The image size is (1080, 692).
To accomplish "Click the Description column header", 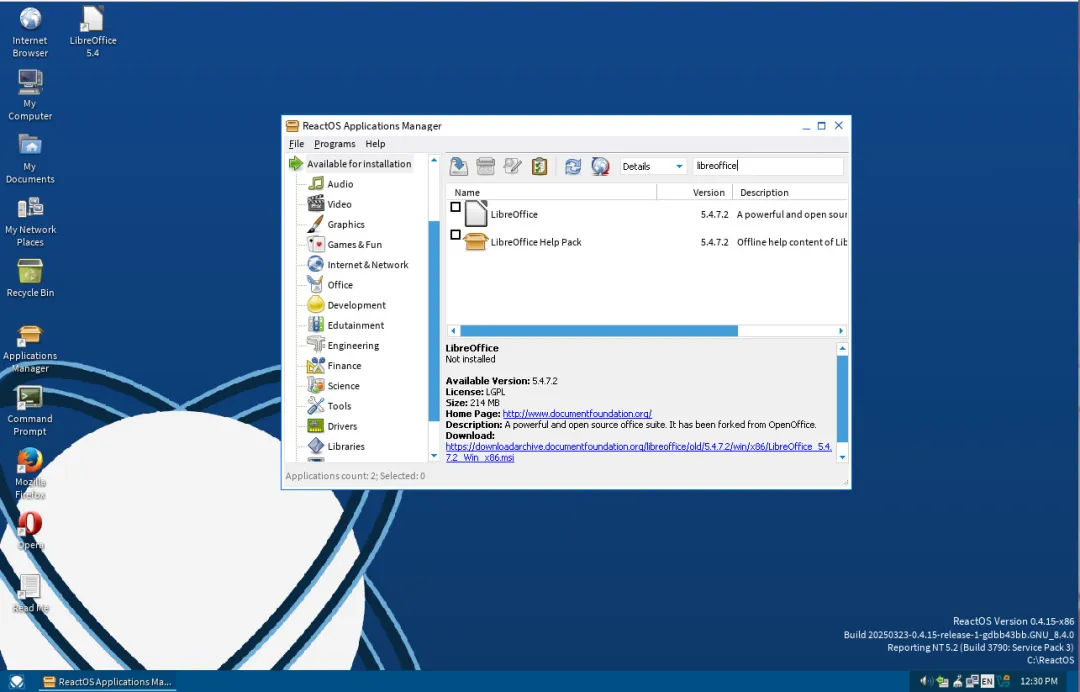I will click(x=790, y=193).
